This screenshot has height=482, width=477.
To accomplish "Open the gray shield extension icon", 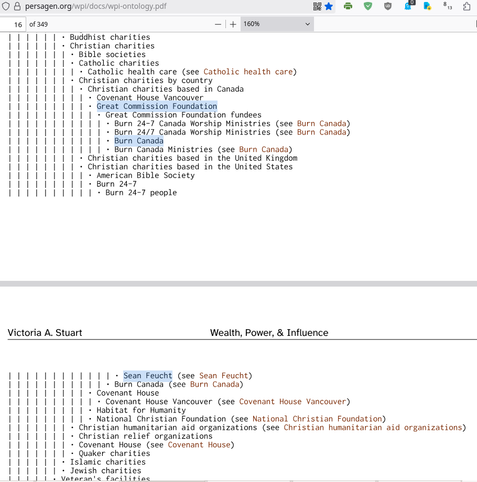I will (x=388, y=6).
